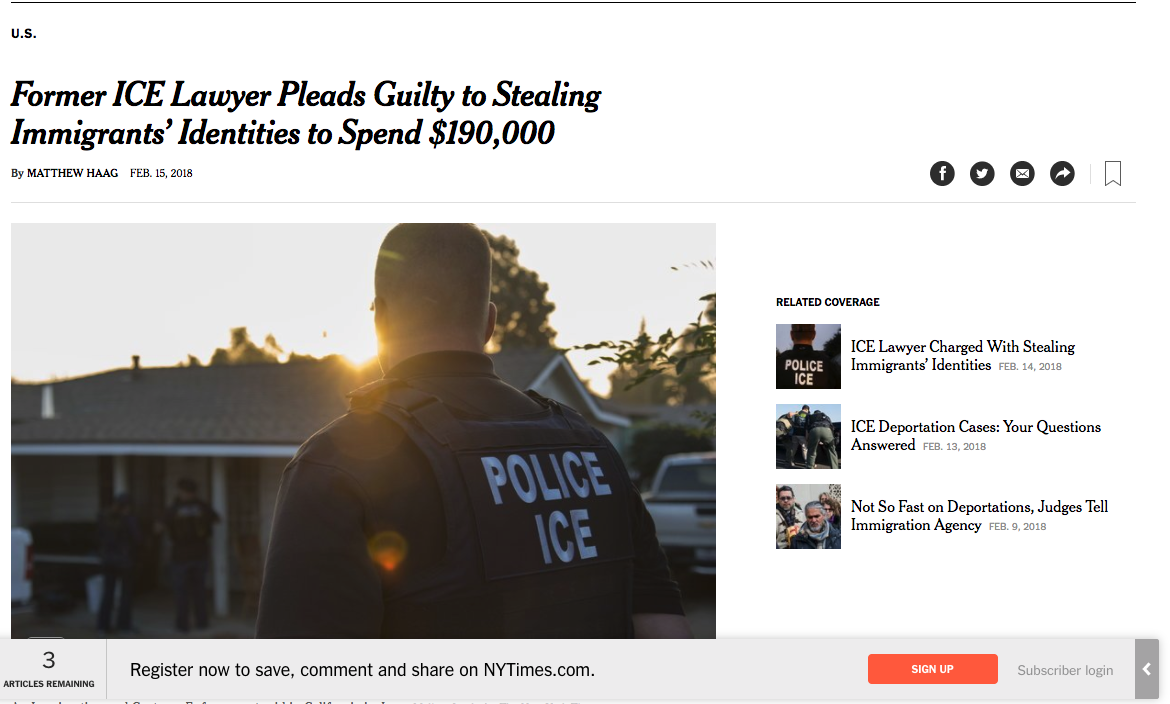Viewport: 1170px width, 704px height.
Task: Click judges story thumbnail with bearded man
Action: tap(808, 516)
